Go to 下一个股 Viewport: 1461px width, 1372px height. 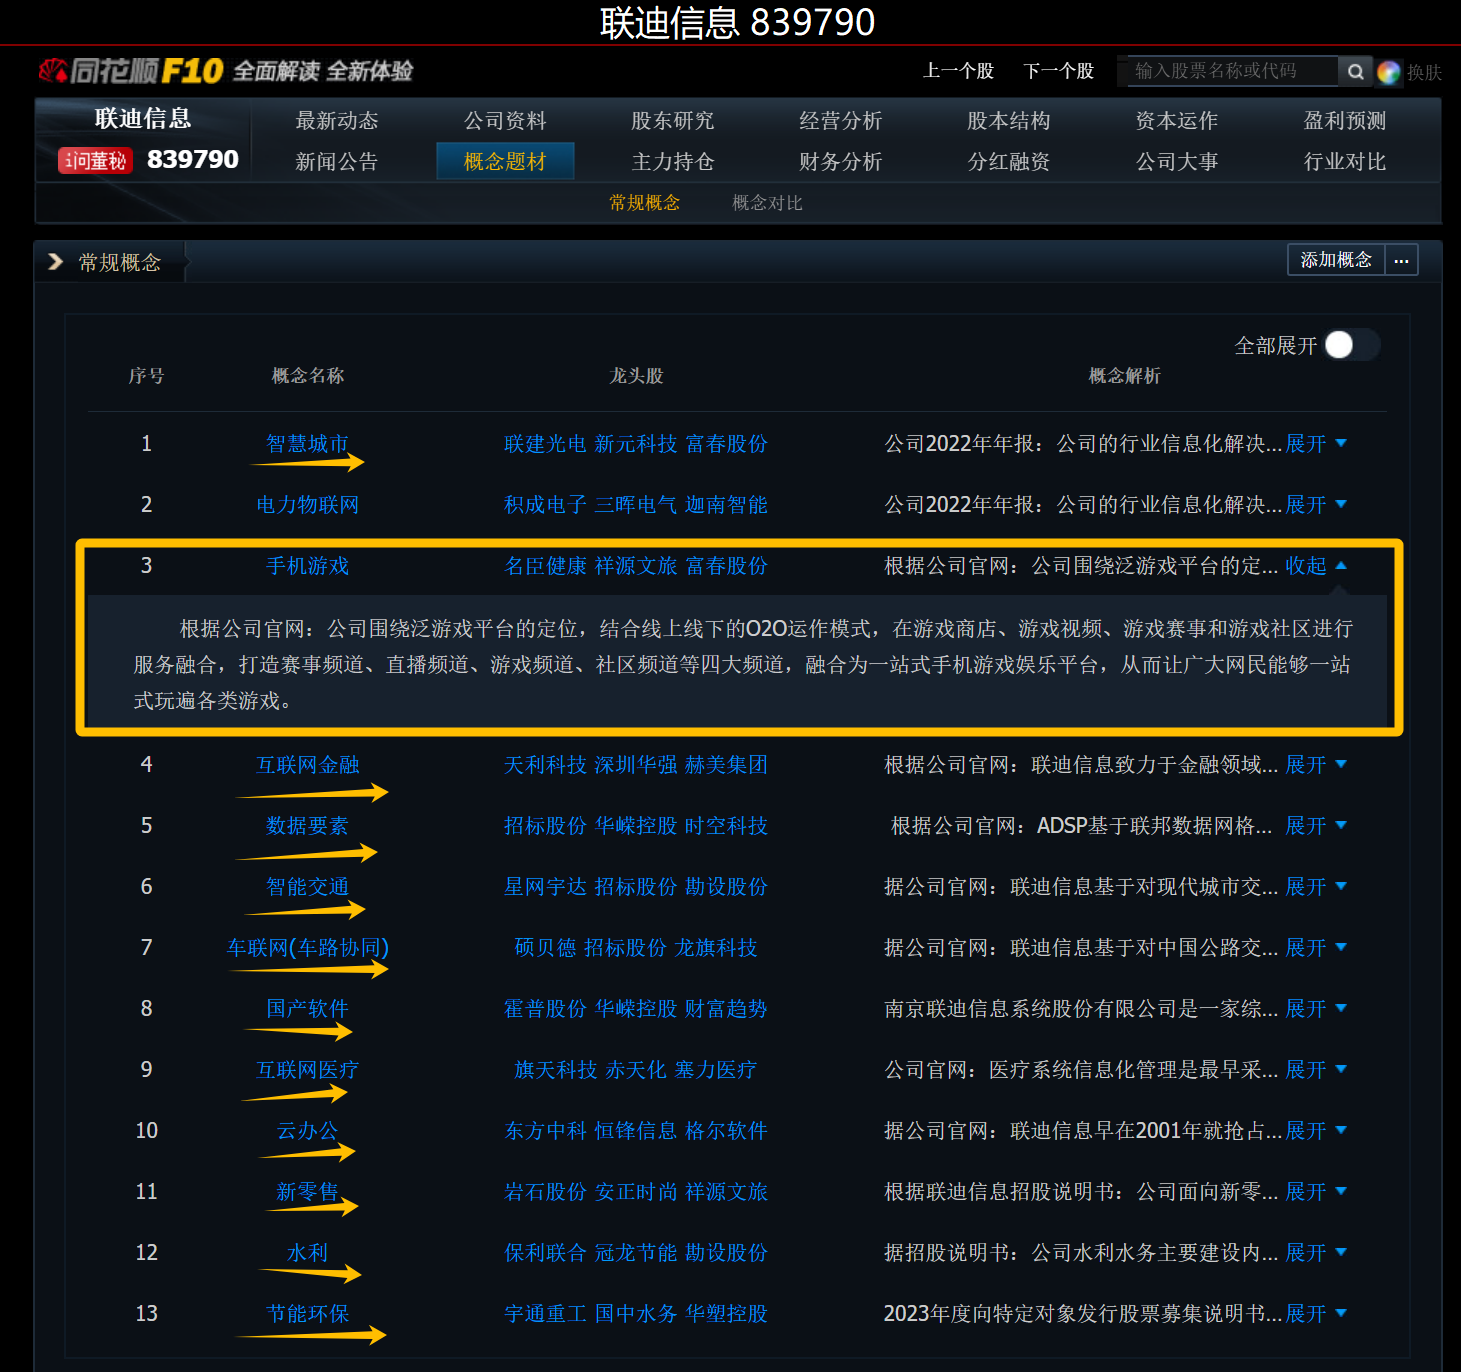(1059, 71)
